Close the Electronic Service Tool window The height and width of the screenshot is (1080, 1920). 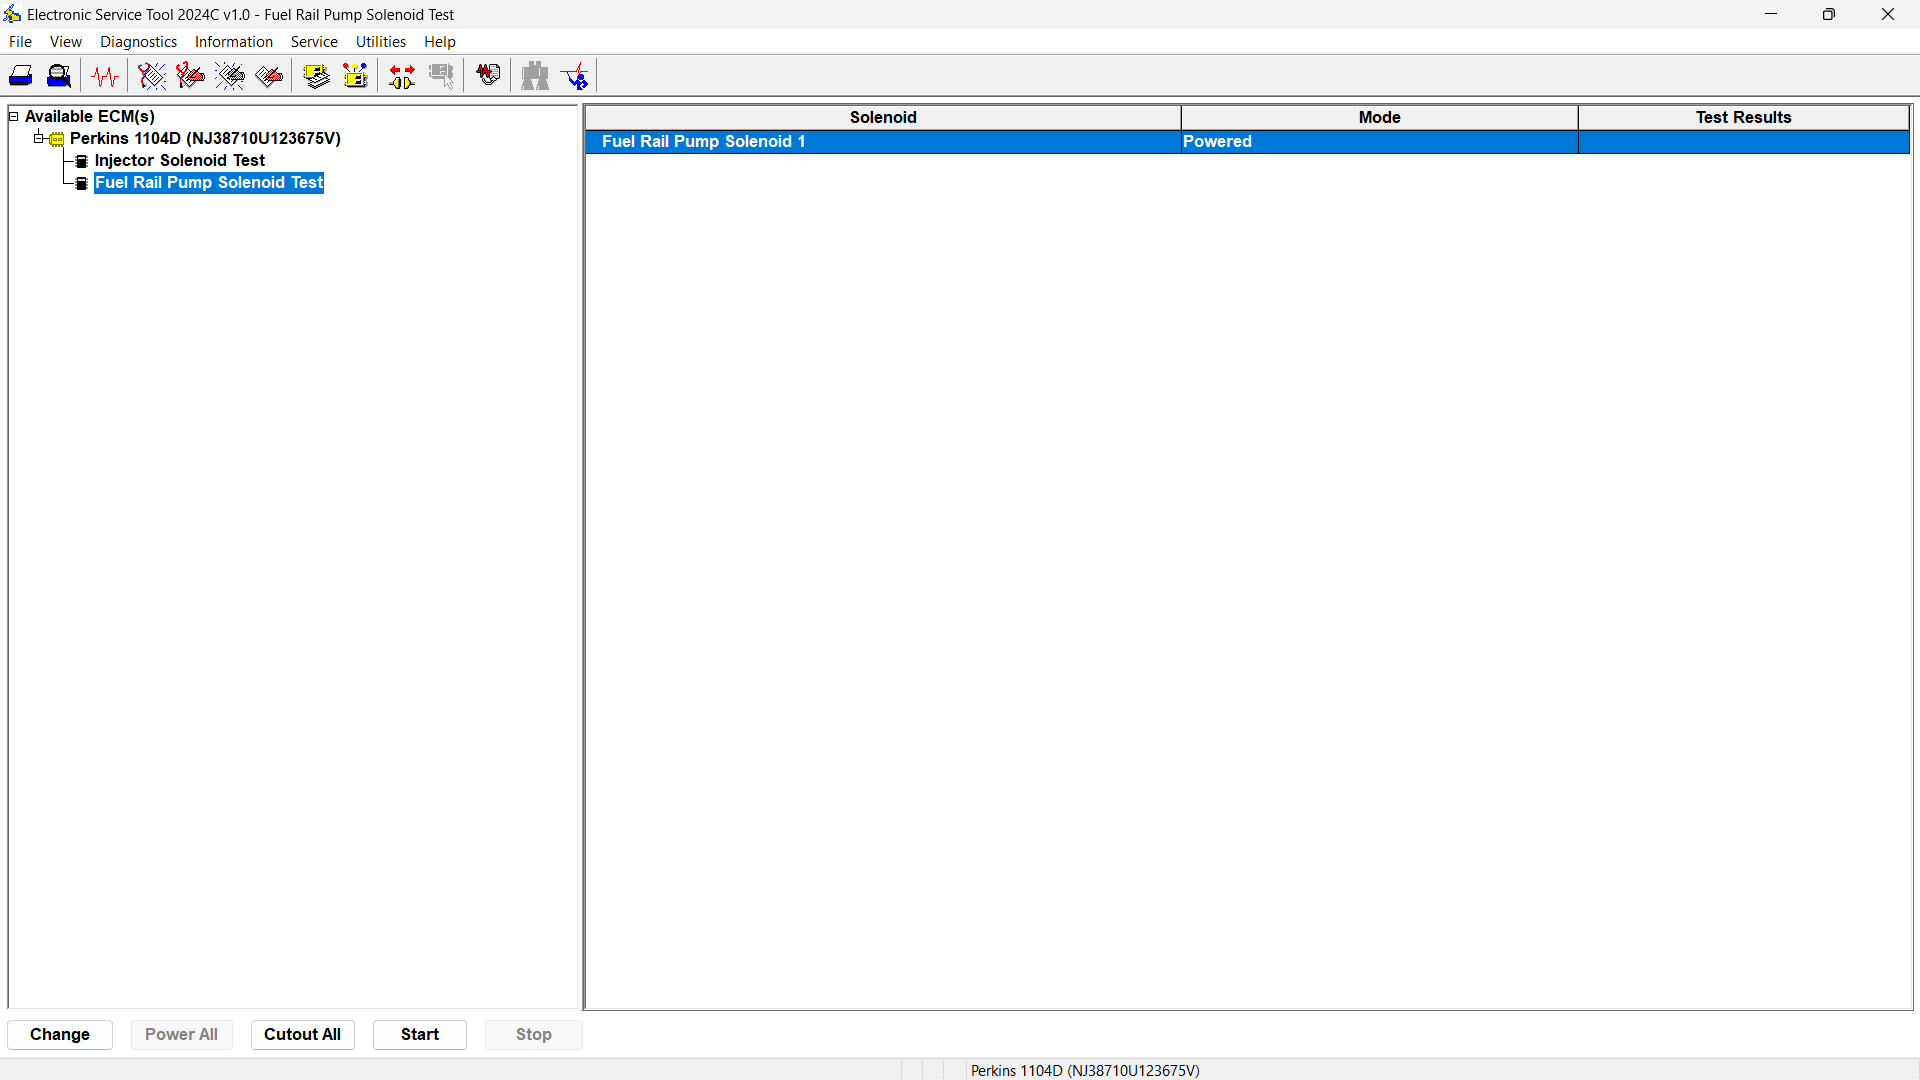click(1888, 14)
